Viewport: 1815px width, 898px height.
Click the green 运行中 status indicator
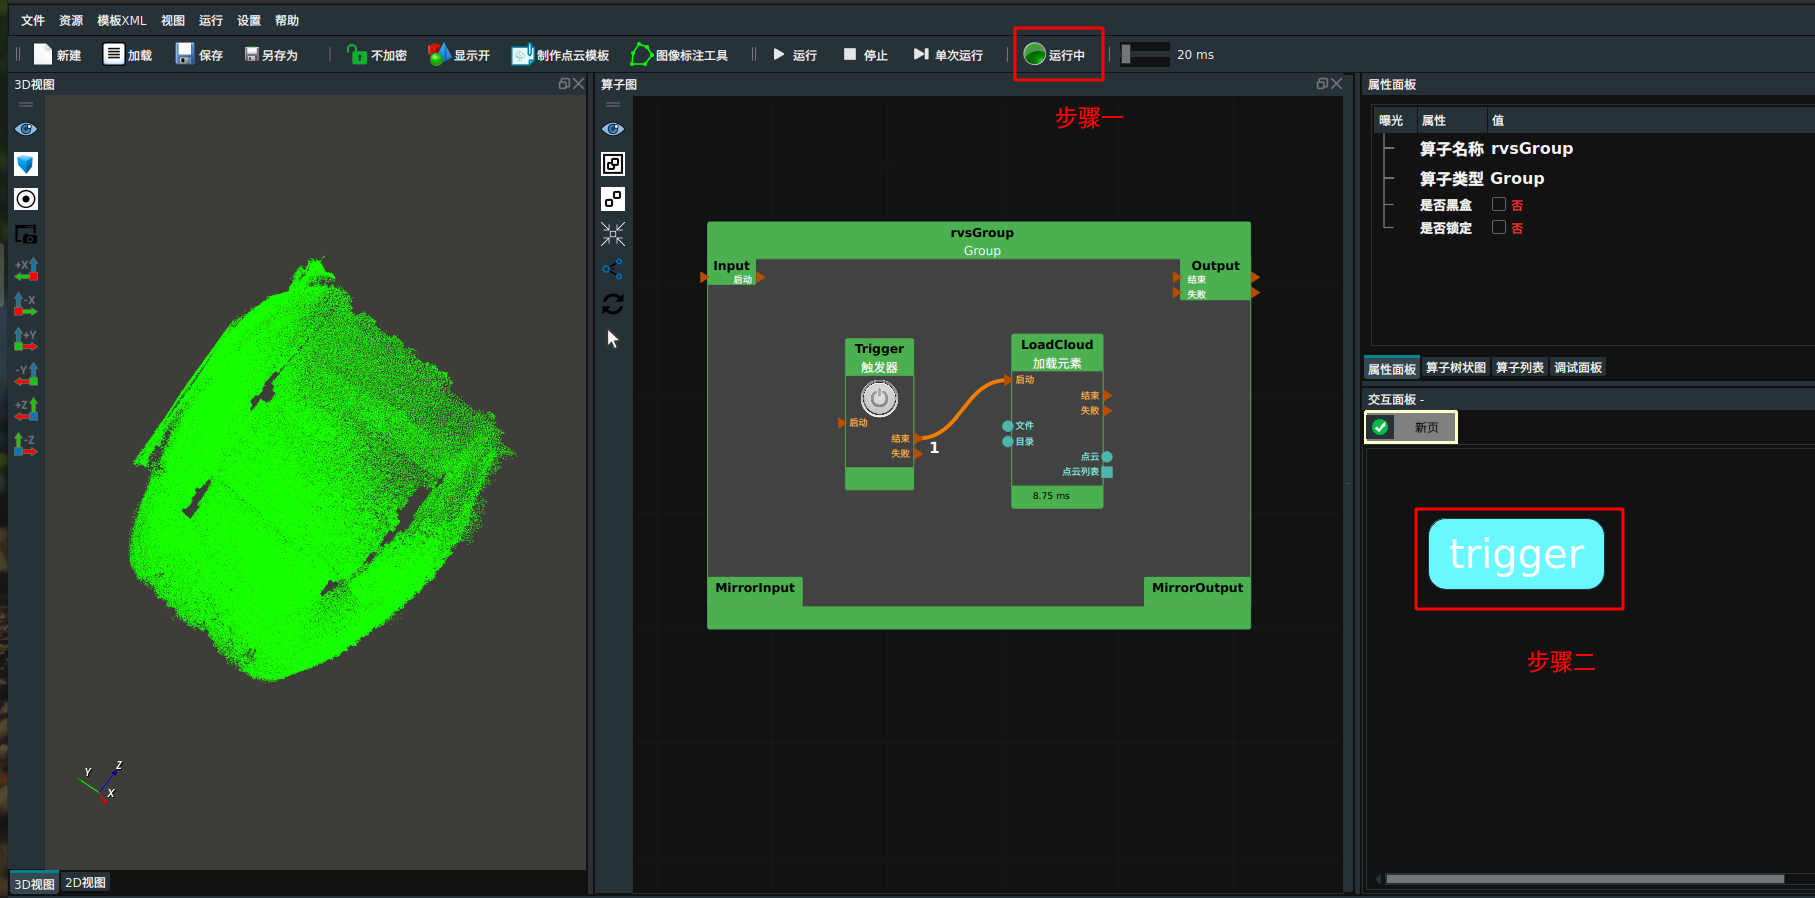click(x=1035, y=54)
